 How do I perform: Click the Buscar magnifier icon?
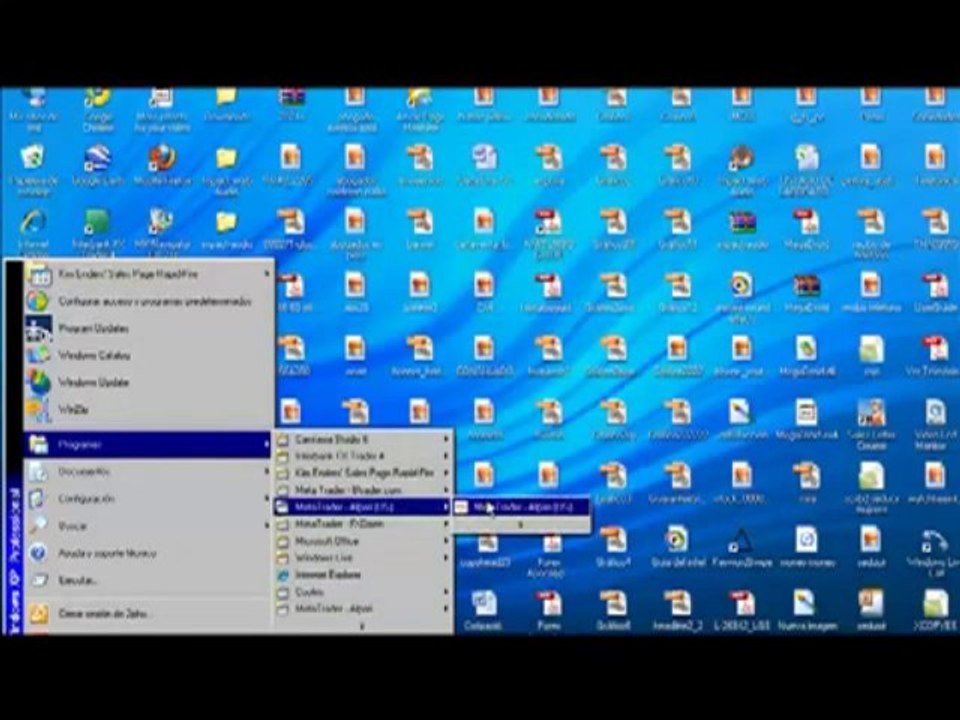[x=38, y=526]
